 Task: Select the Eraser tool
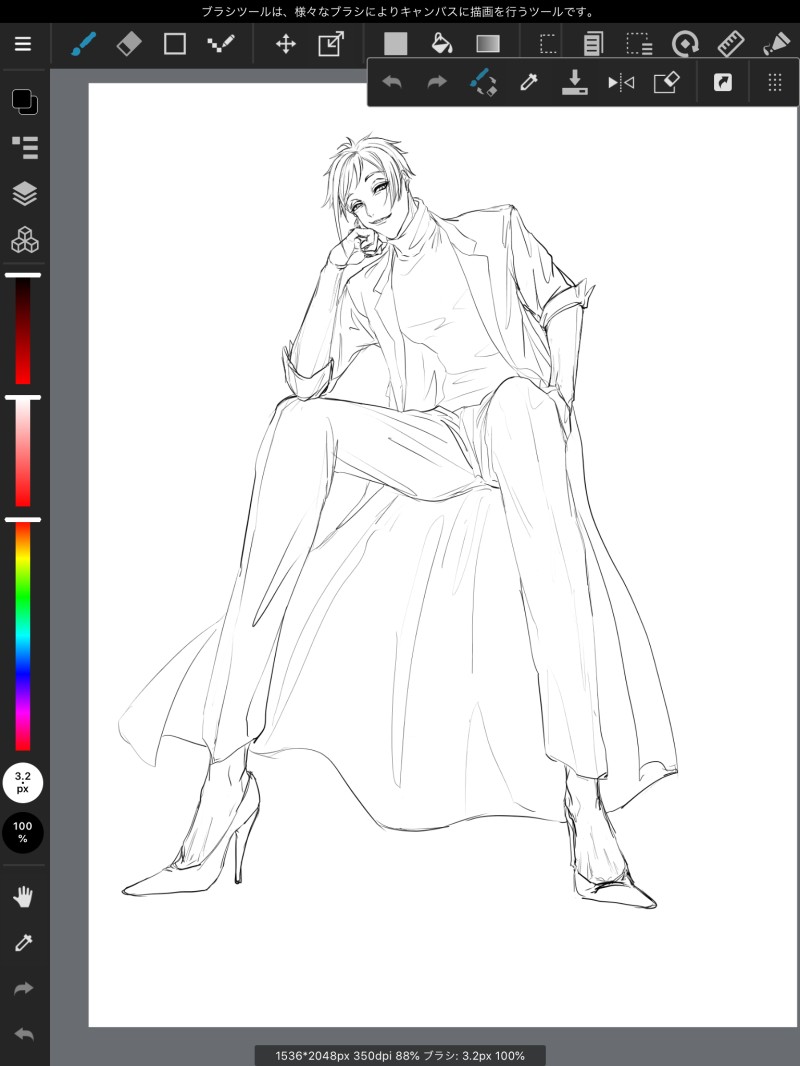129,44
